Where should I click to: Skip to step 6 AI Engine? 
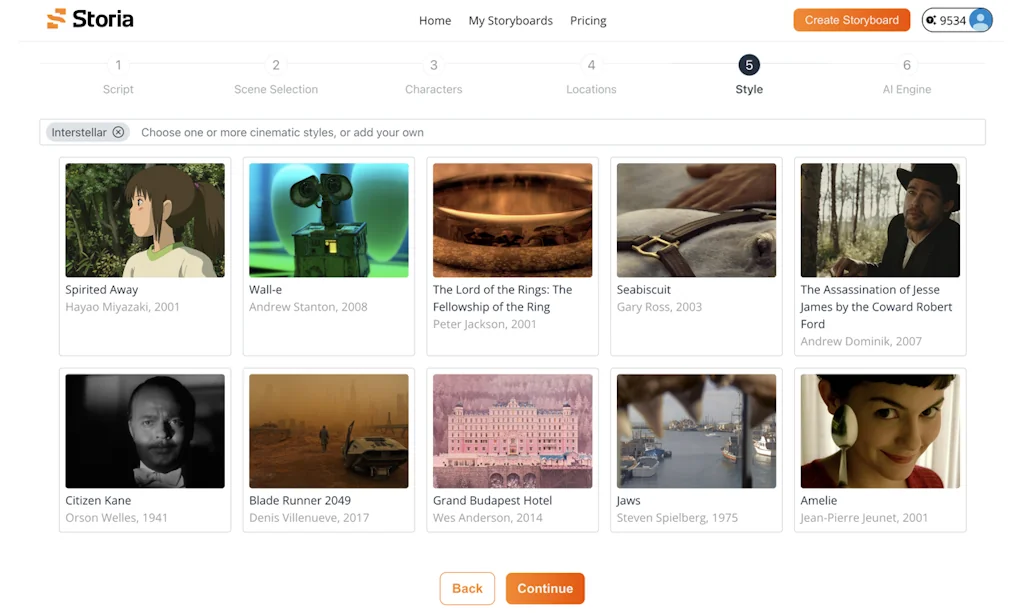pyautogui.click(x=907, y=66)
